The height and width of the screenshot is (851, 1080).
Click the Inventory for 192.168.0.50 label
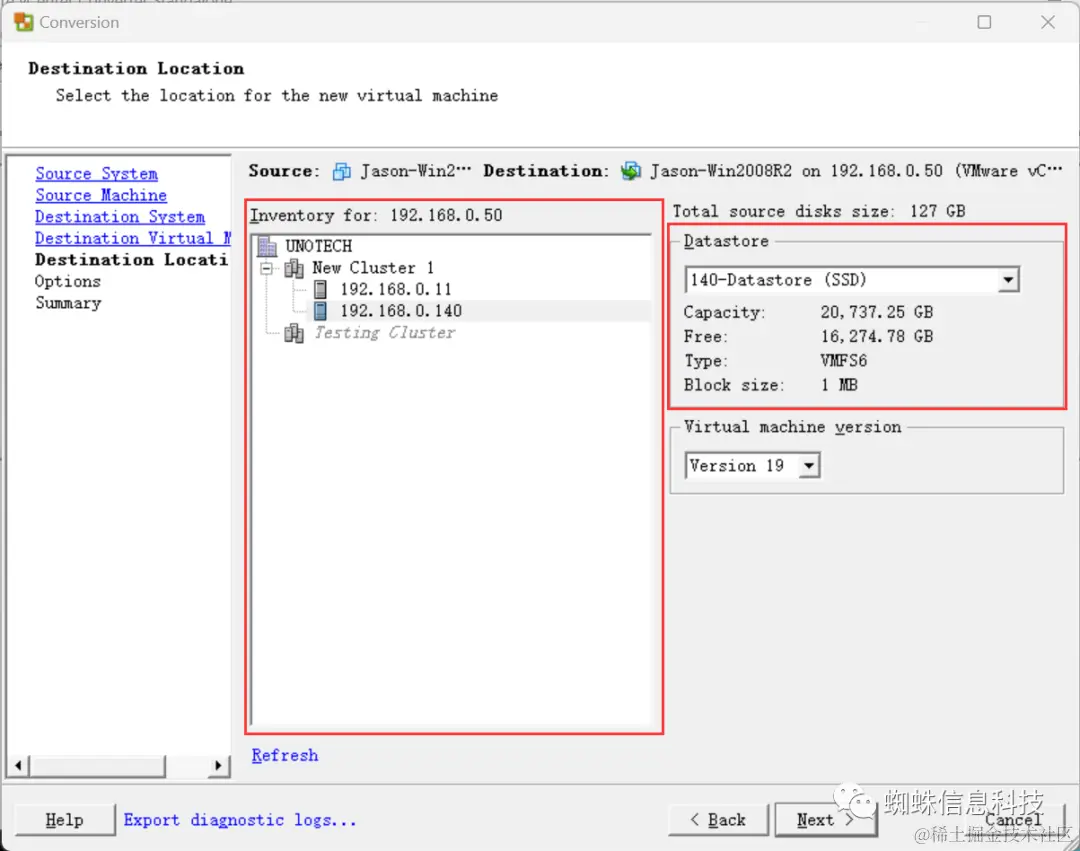pyautogui.click(x=376, y=216)
